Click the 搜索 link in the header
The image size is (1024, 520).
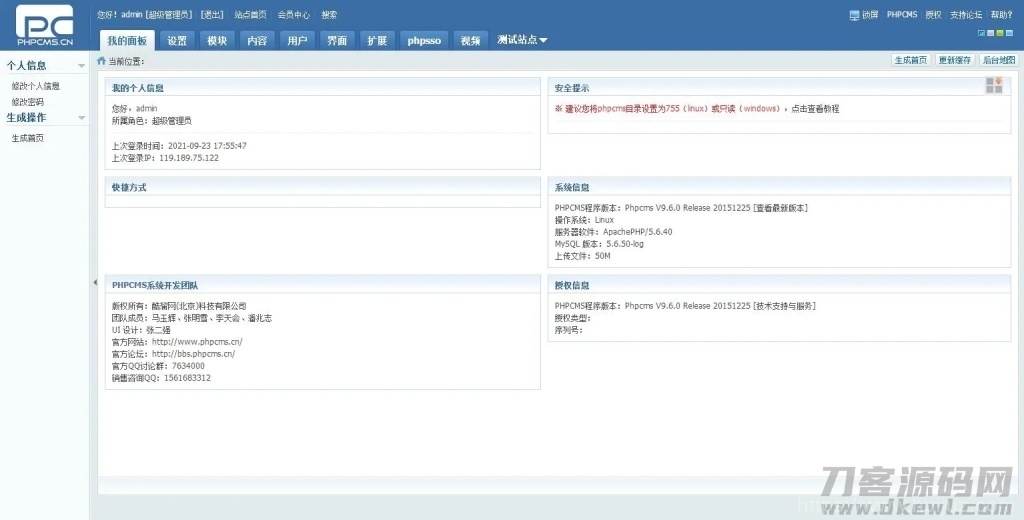click(329, 14)
